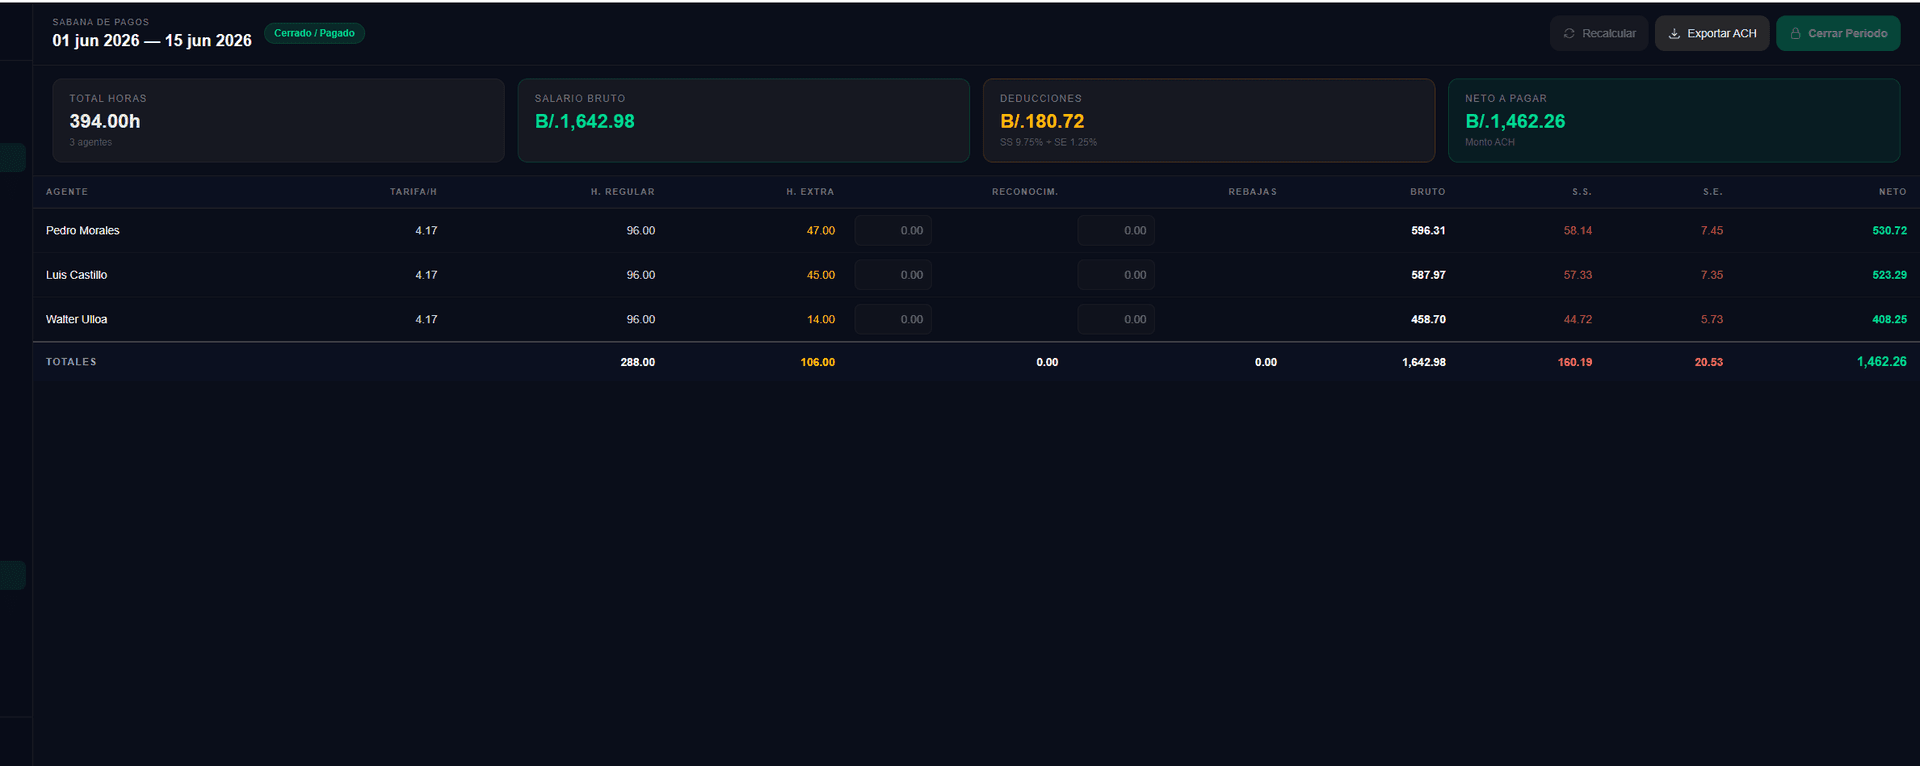
Task: Click the Deducciones summary card
Action: [x=1209, y=120]
